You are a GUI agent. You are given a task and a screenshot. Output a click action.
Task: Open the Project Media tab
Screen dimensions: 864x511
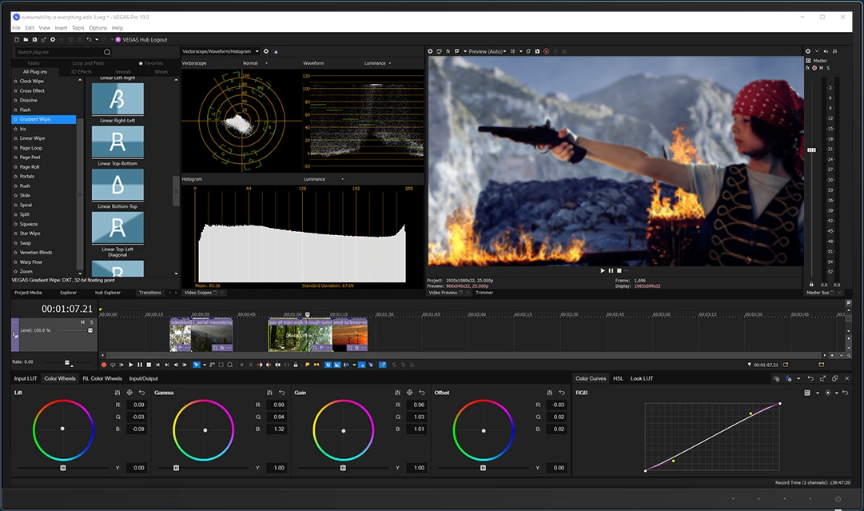click(28, 293)
